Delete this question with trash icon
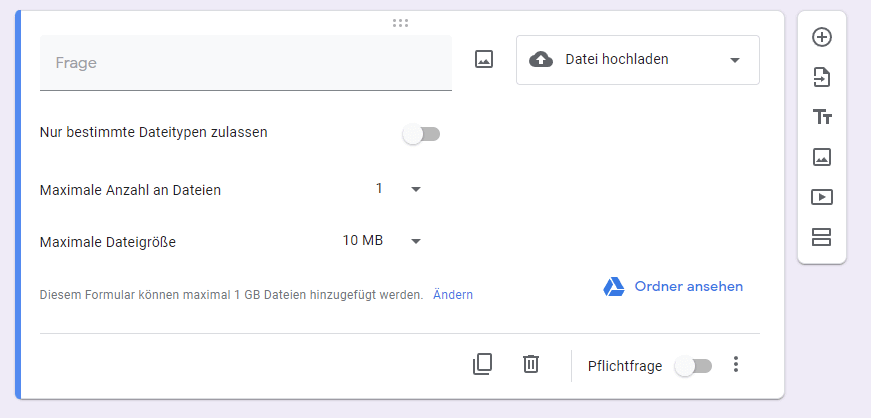This screenshot has height=418, width=871. [x=531, y=365]
